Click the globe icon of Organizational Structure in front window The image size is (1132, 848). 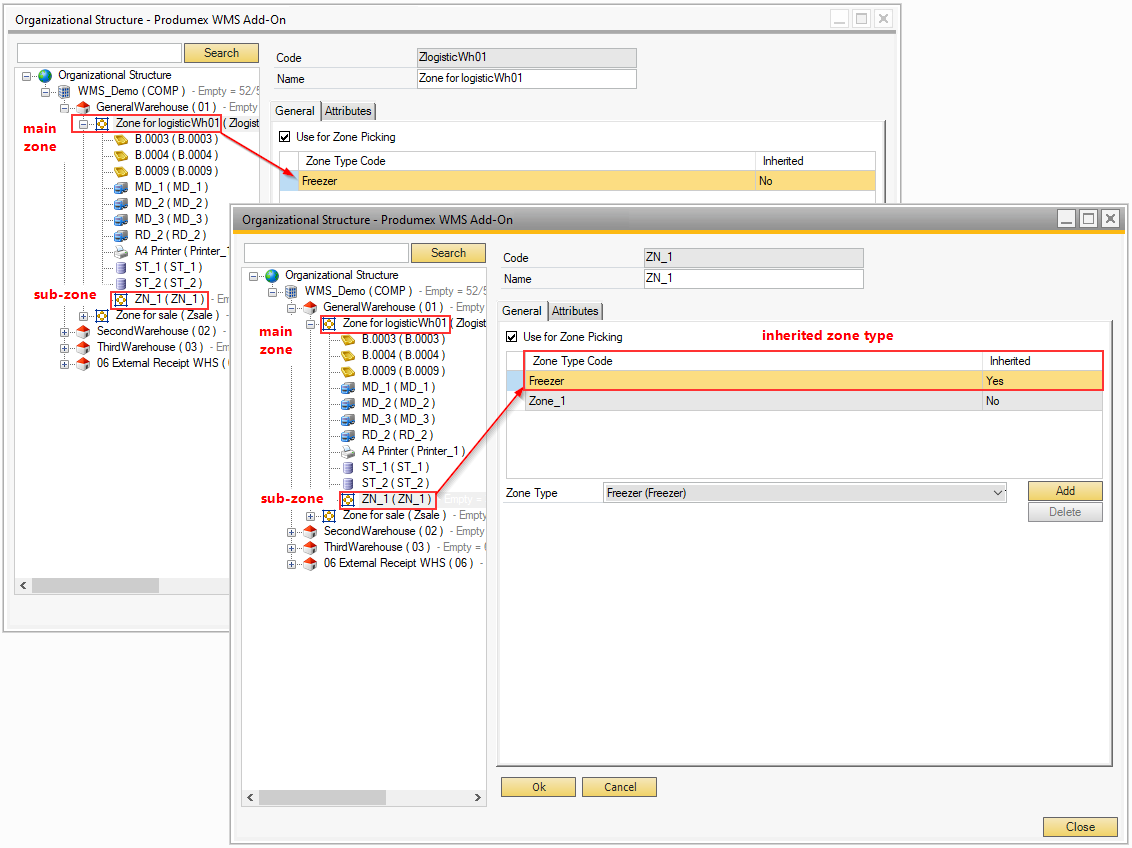tap(272, 275)
